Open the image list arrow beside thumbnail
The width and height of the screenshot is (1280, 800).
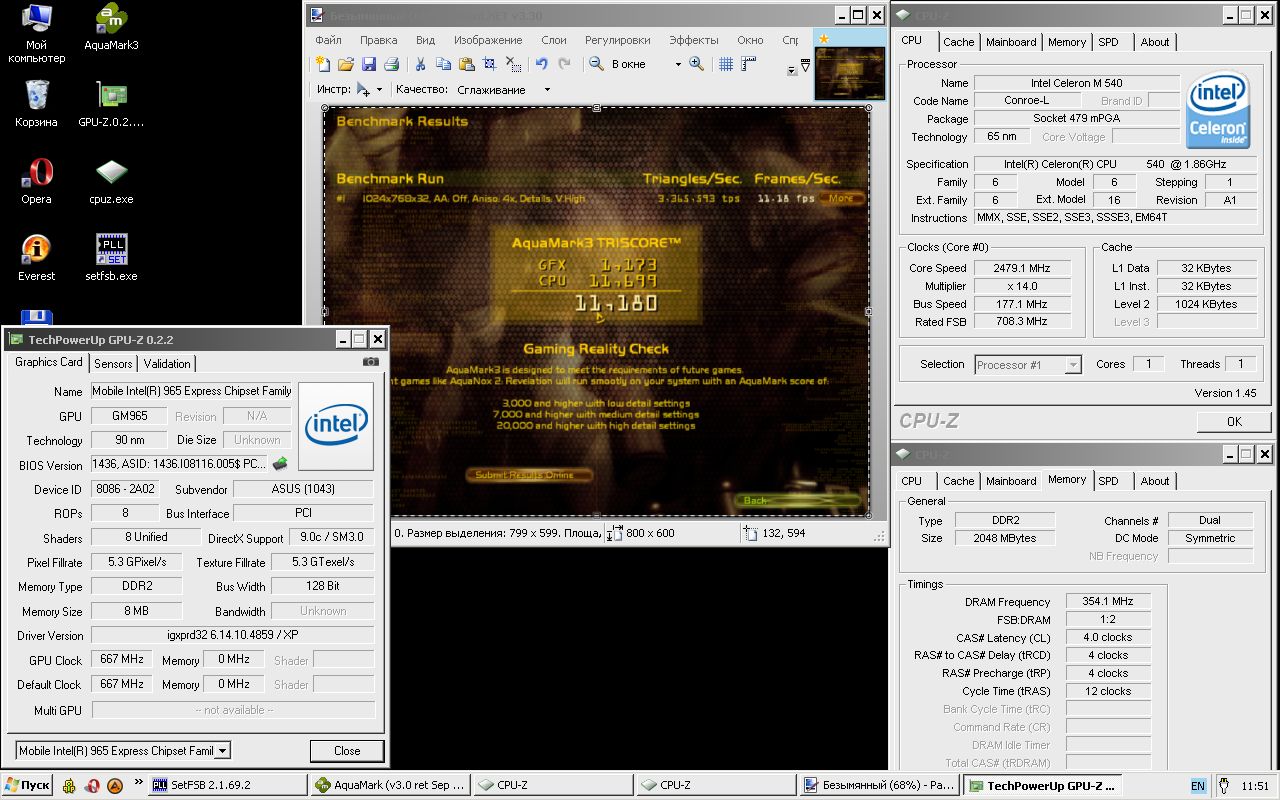point(806,66)
